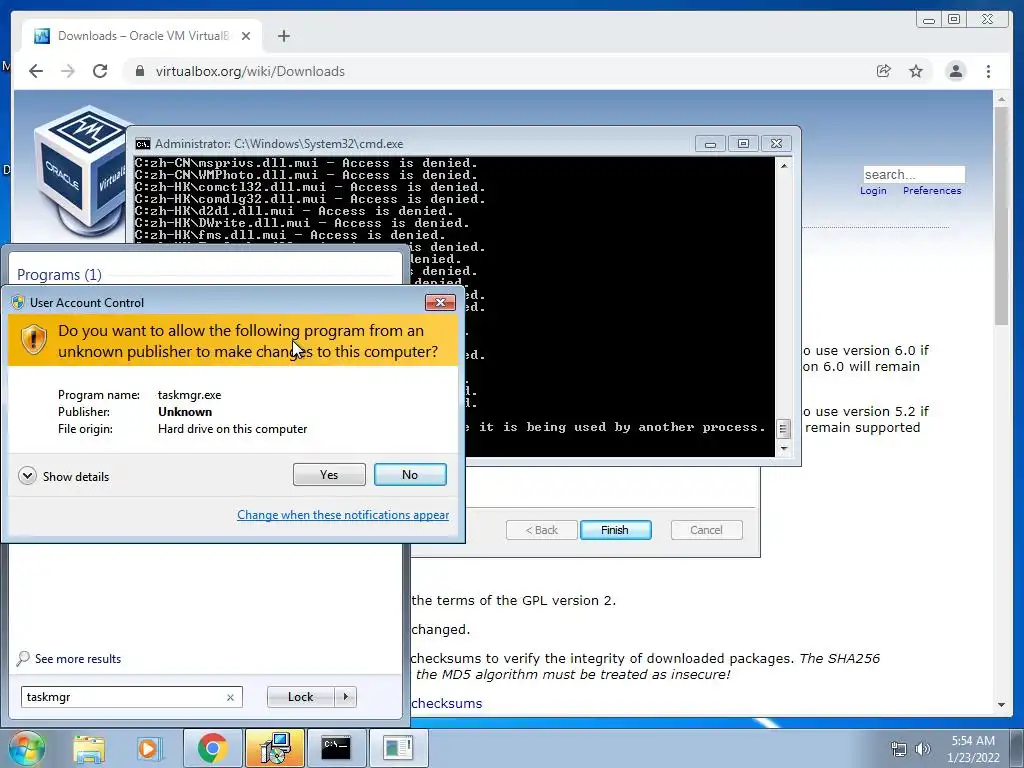This screenshot has height=768, width=1024.
Task: Click the Oracle VirtualBox cube logo
Action: pos(81,171)
